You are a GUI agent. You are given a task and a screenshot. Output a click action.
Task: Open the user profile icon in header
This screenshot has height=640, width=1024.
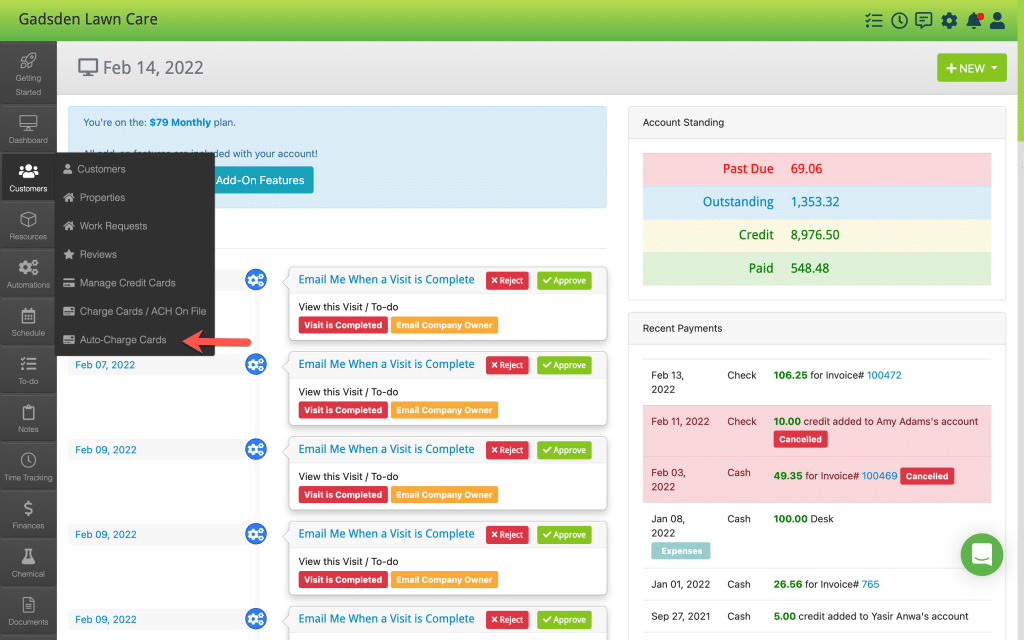997,20
